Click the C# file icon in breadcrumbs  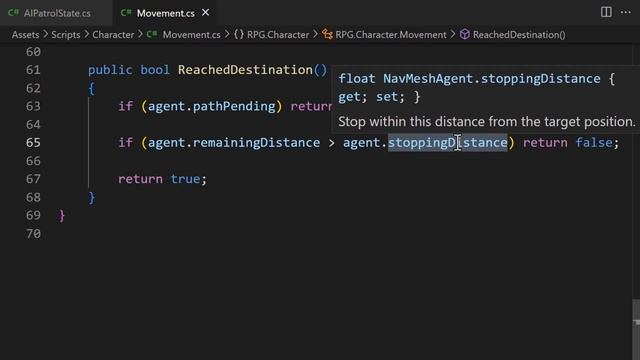(x=152, y=34)
